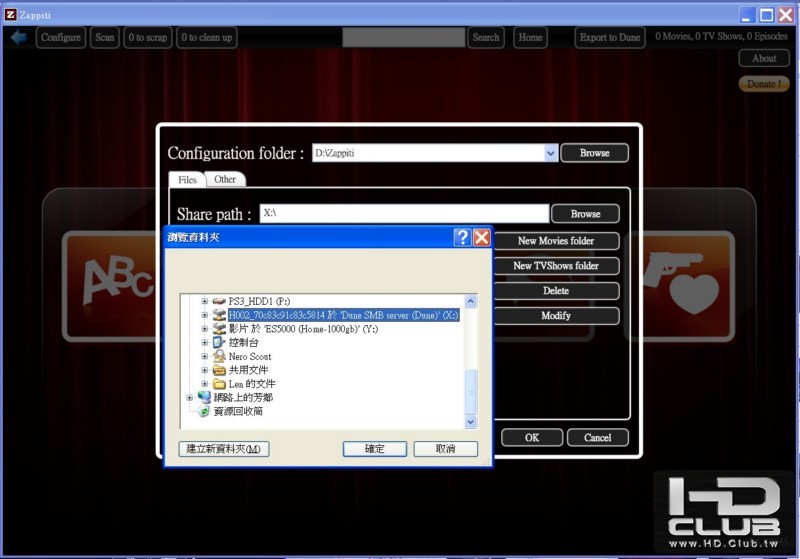This screenshot has width=800, height=559.
Task: Expand the Dune SMB server (X:) drive
Action: [x=205, y=315]
